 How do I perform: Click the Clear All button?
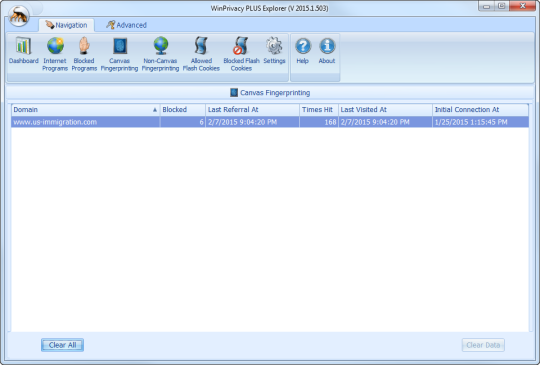click(x=62, y=345)
